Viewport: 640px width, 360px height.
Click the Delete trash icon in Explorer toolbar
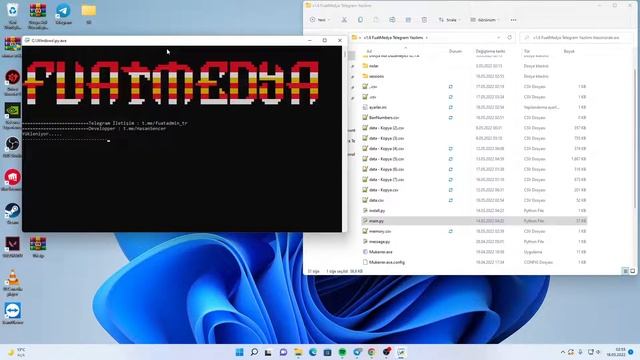(424, 20)
